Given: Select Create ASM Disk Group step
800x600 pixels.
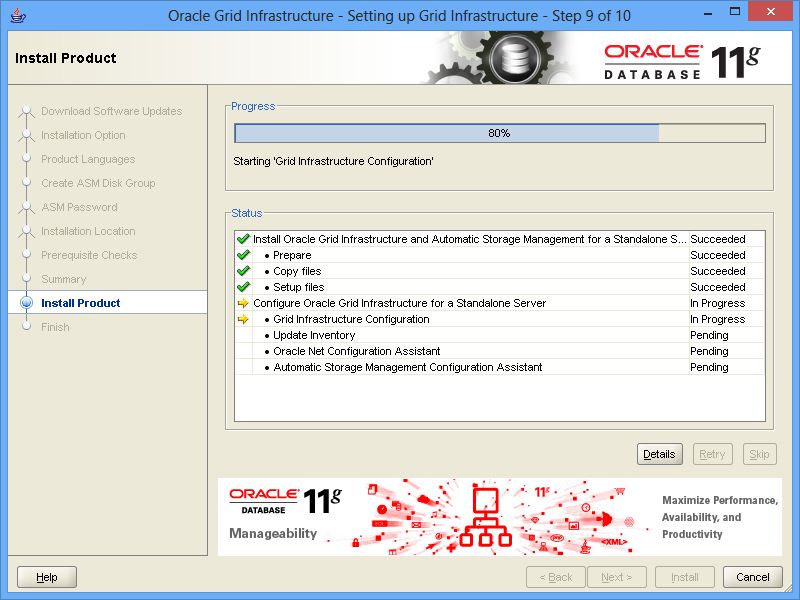Looking at the screenshot, I should pyautogui.click(x=98, y=183).
